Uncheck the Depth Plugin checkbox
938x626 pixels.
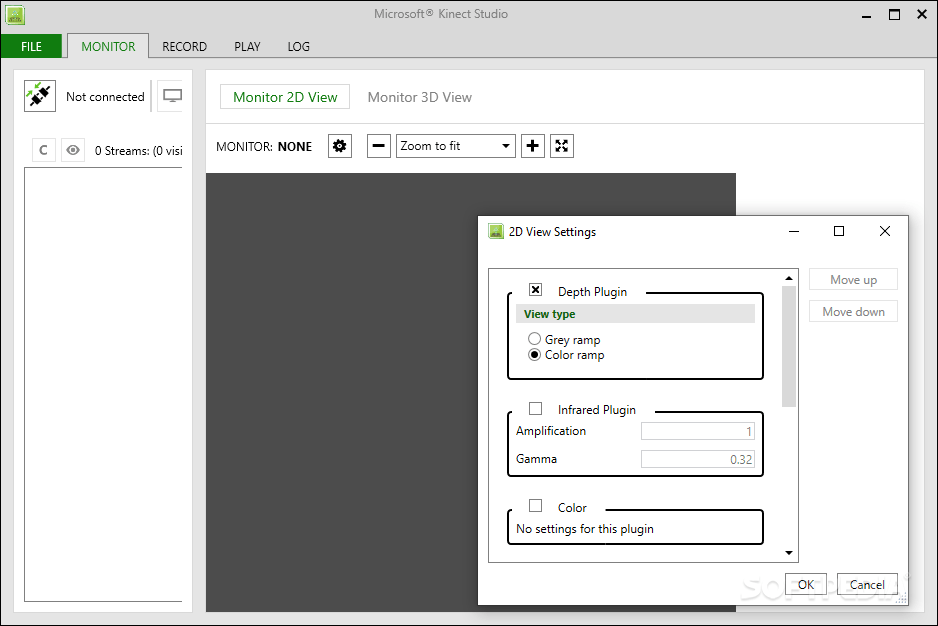(535, 290)
